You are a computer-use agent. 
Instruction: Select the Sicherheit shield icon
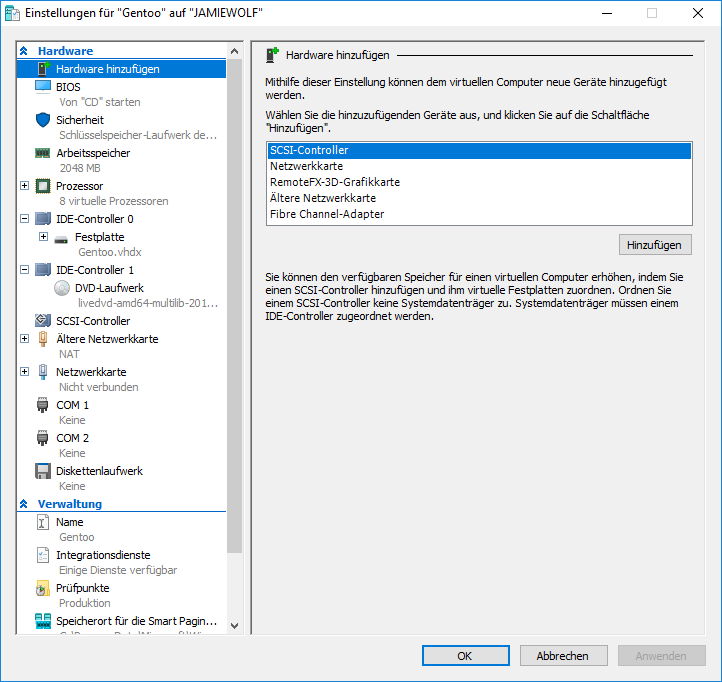(x=43, y=120)
